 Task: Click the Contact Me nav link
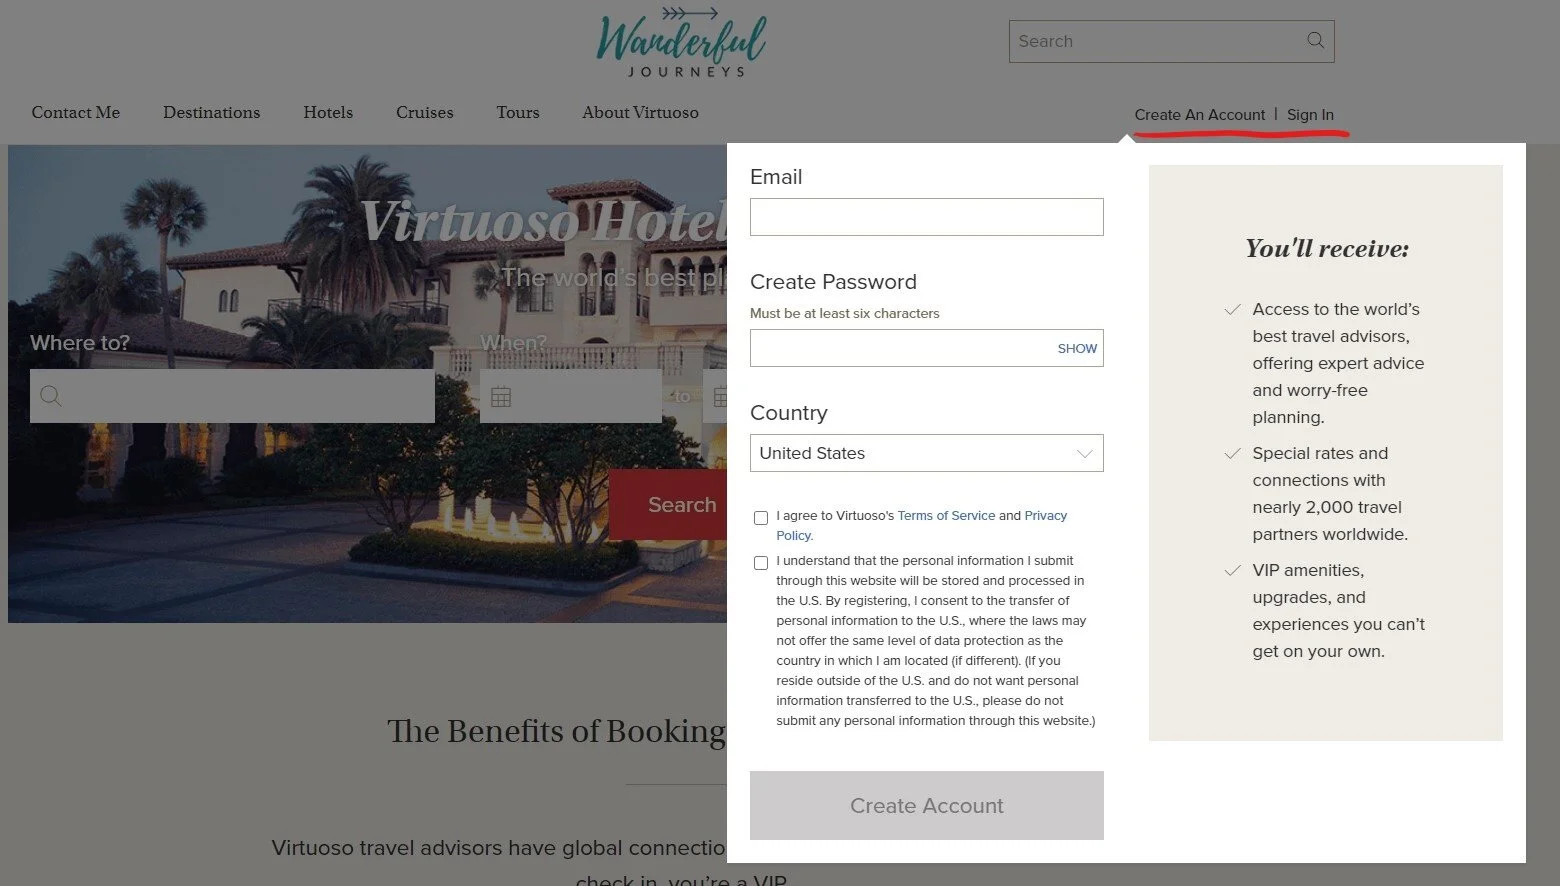point(75,112)
